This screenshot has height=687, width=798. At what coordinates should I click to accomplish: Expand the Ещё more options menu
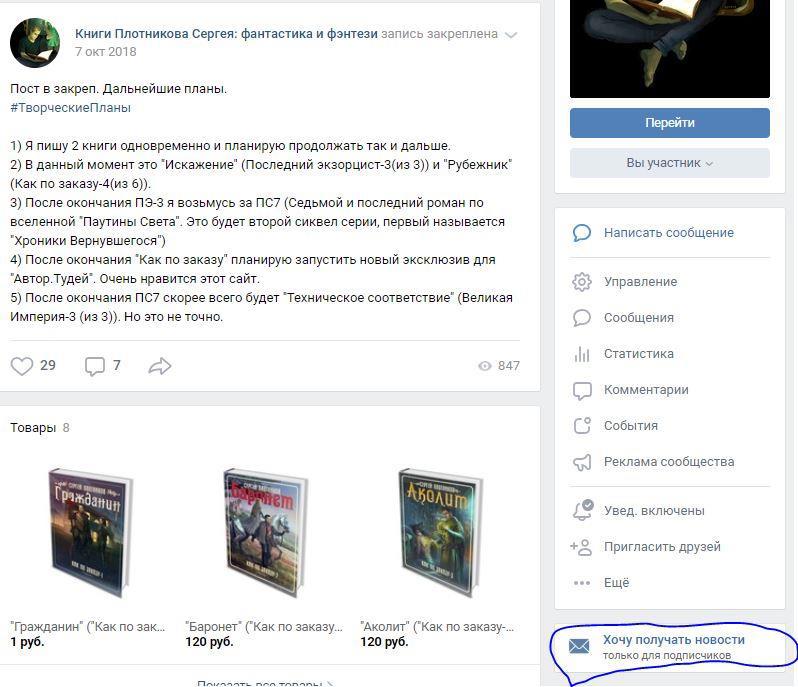[x=616, y=583]
